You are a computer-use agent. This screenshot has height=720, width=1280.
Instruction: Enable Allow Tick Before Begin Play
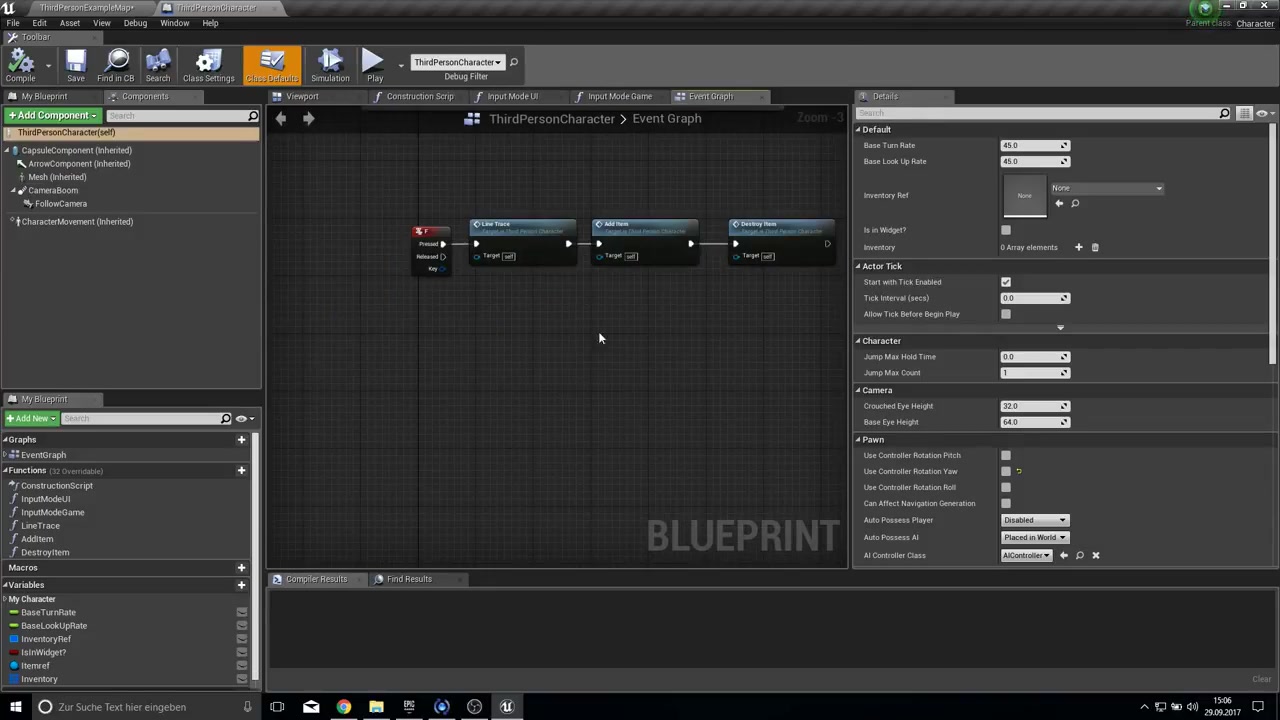point(1006,314)
